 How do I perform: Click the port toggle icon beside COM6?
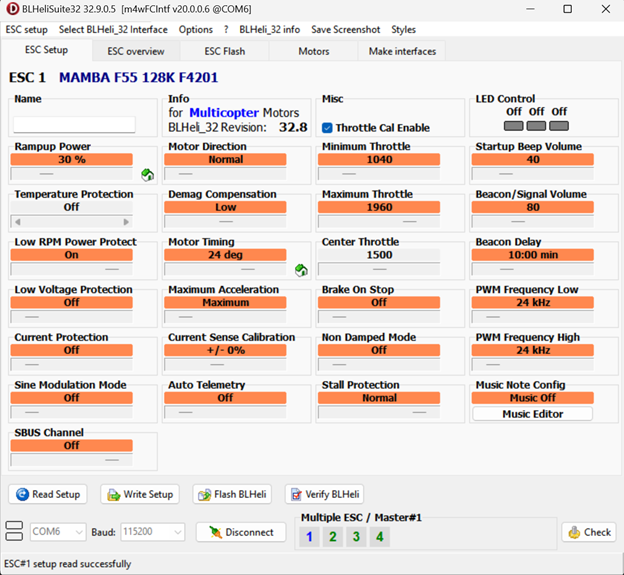tap(14, 531)
